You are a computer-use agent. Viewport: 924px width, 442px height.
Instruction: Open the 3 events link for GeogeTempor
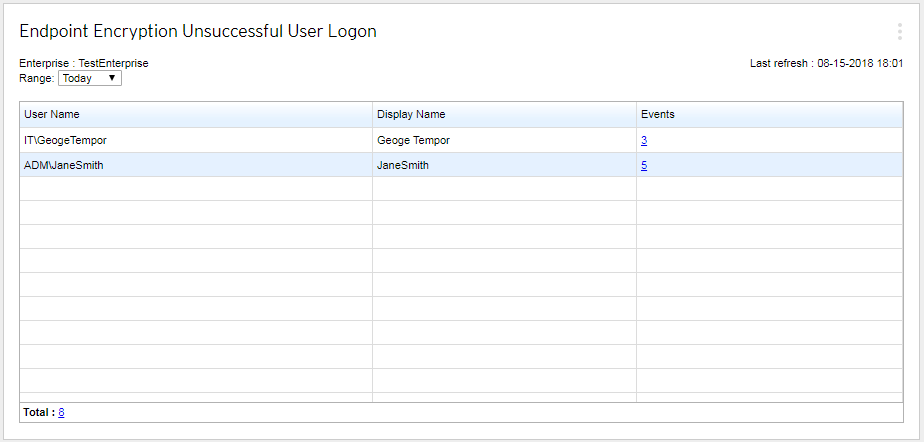(644, 141)
